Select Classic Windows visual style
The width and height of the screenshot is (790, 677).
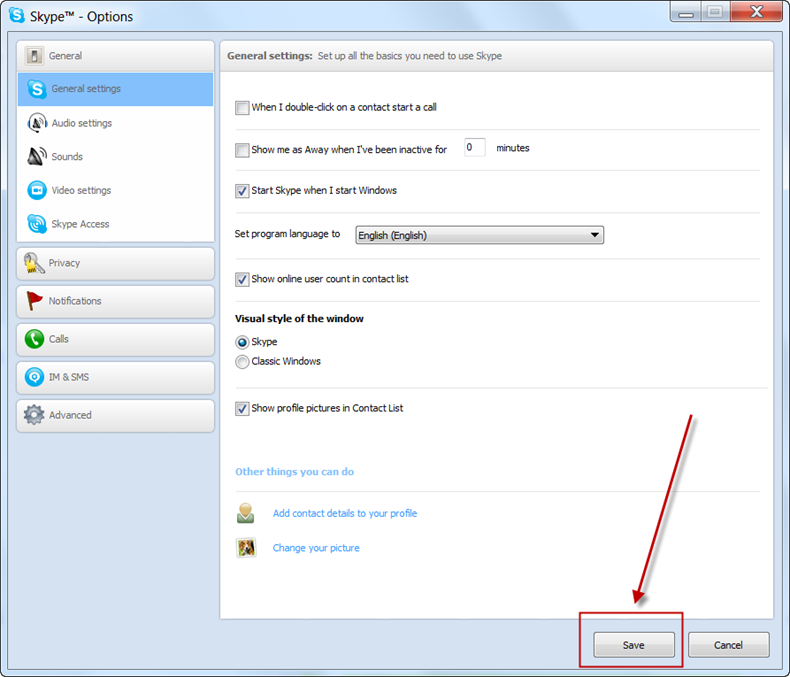[x=242, y=362]
